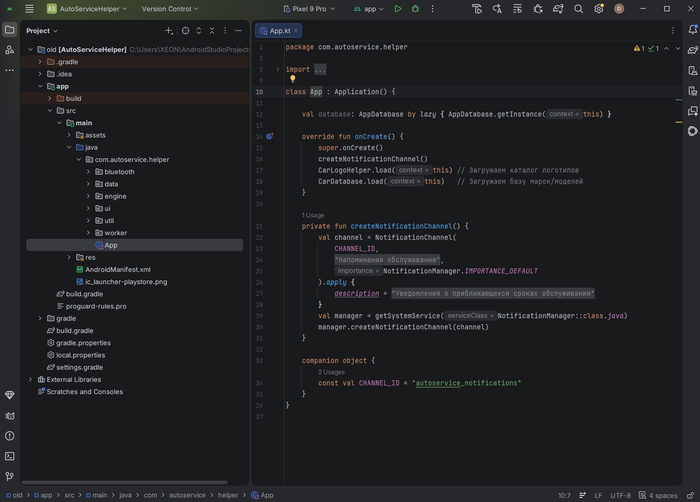
Task: Open Search Everywhere magnifier icon
Action: pos(578,8)
